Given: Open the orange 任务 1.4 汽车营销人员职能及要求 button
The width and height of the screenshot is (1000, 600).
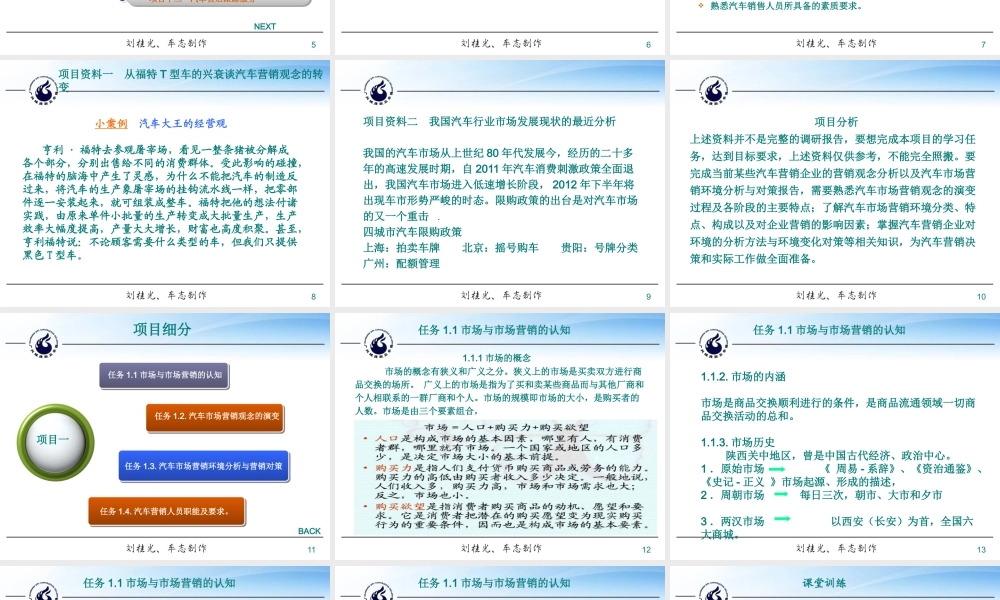Looking at the screenshot, I should (166, 511).
